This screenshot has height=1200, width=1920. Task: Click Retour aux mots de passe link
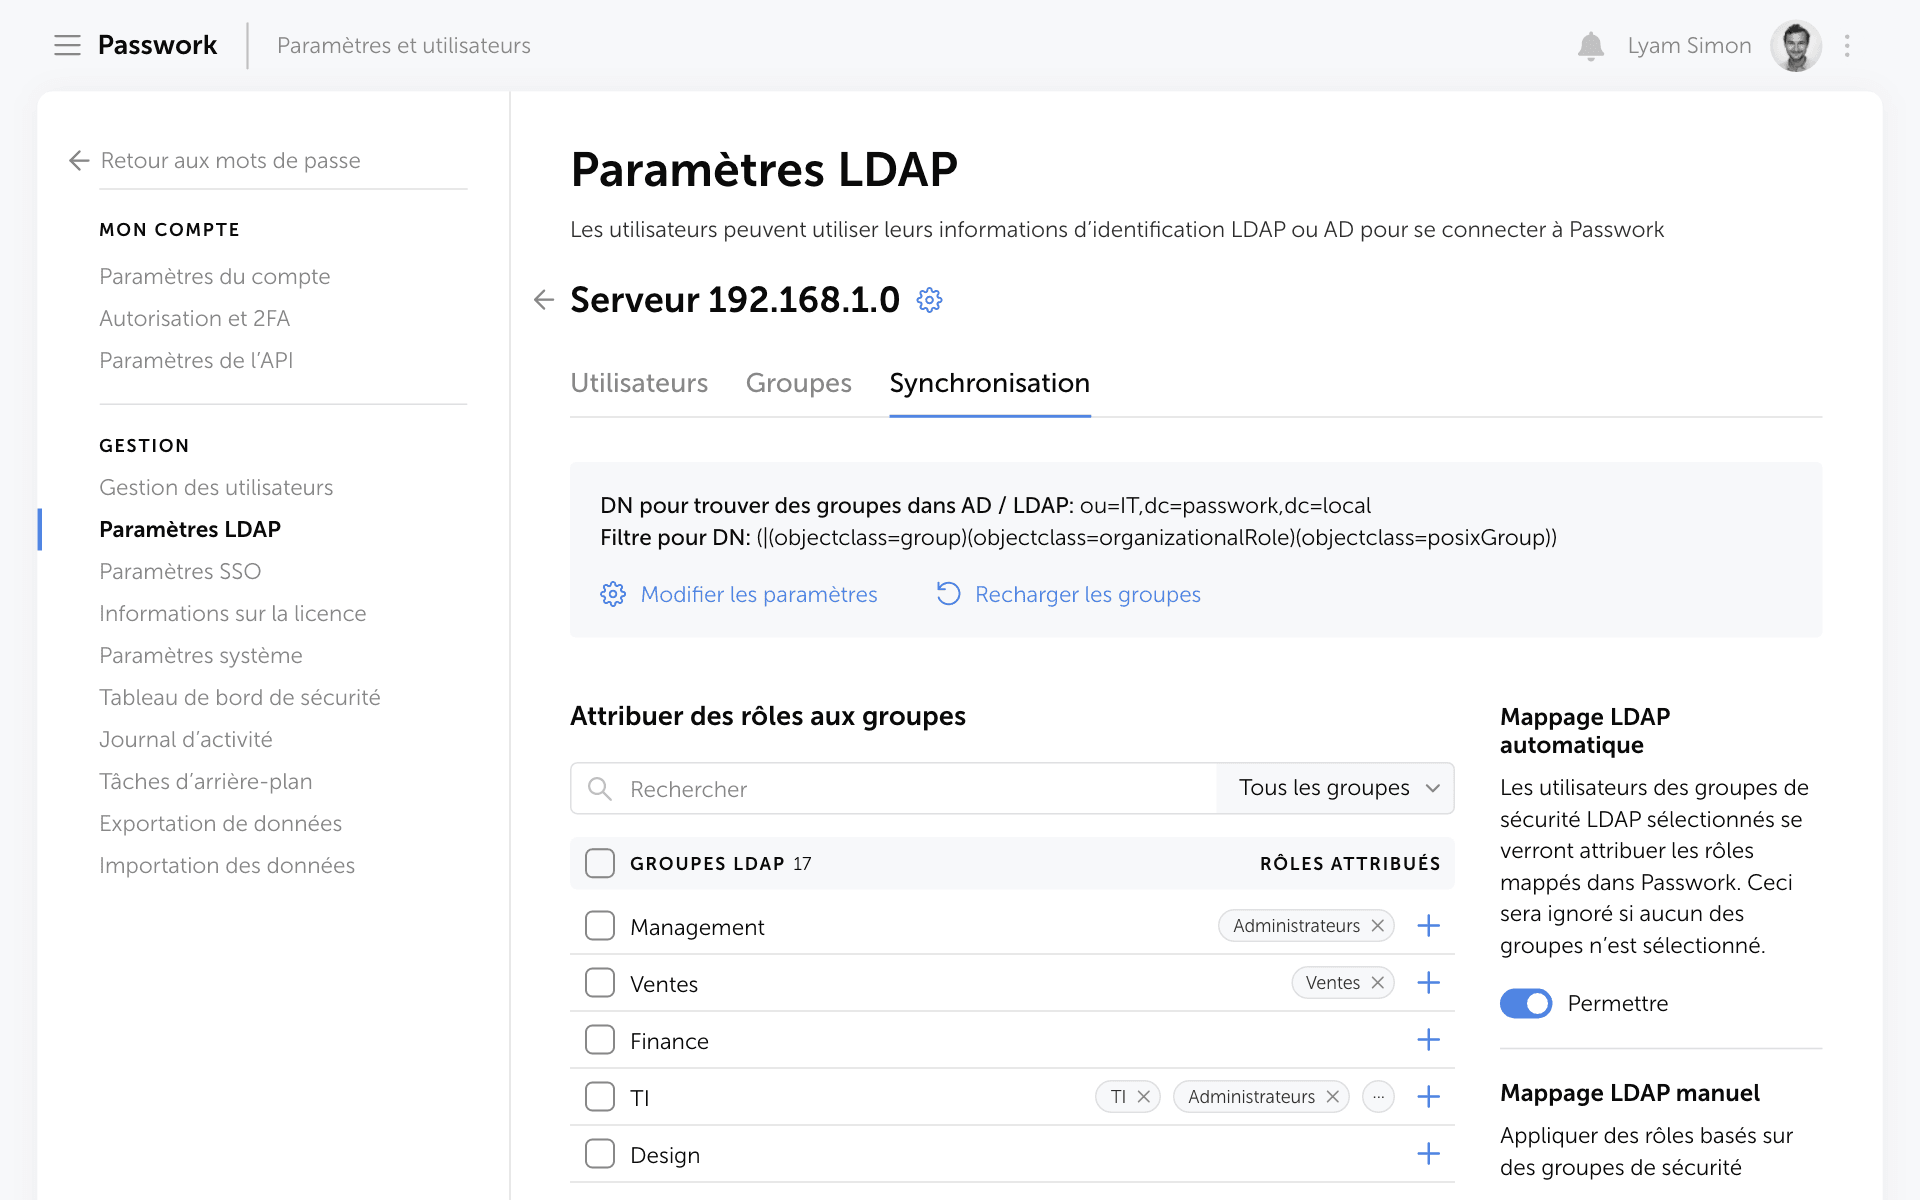point(231,161)
